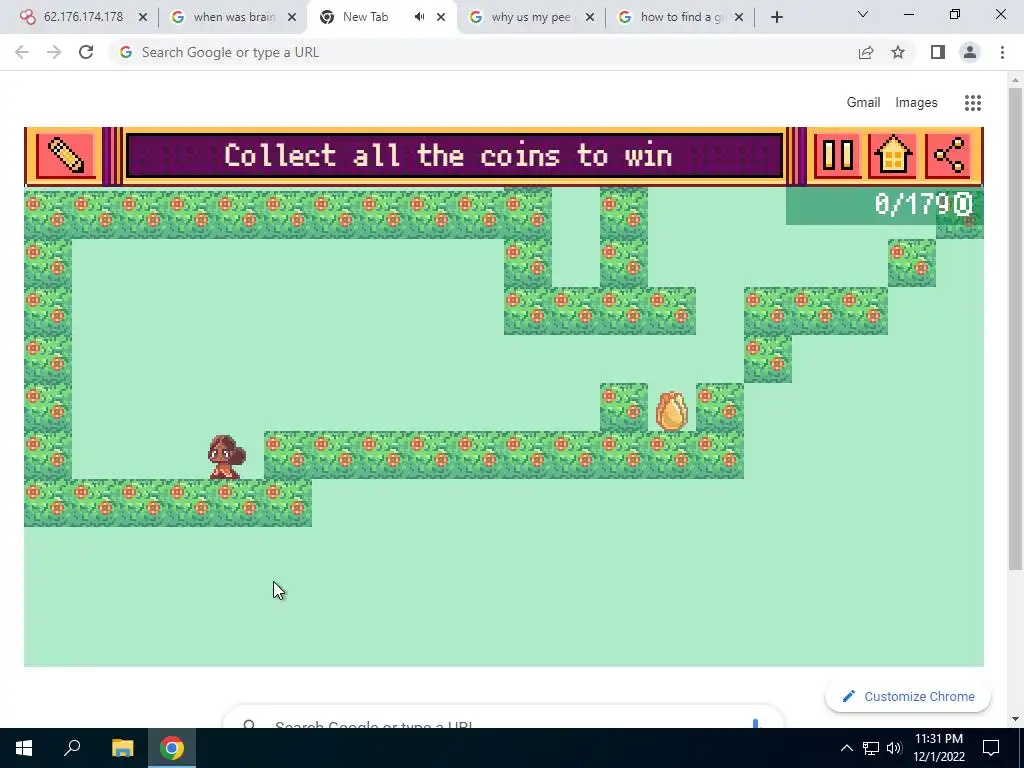
Task: Open Windows taskbar search
Action: 72,748
